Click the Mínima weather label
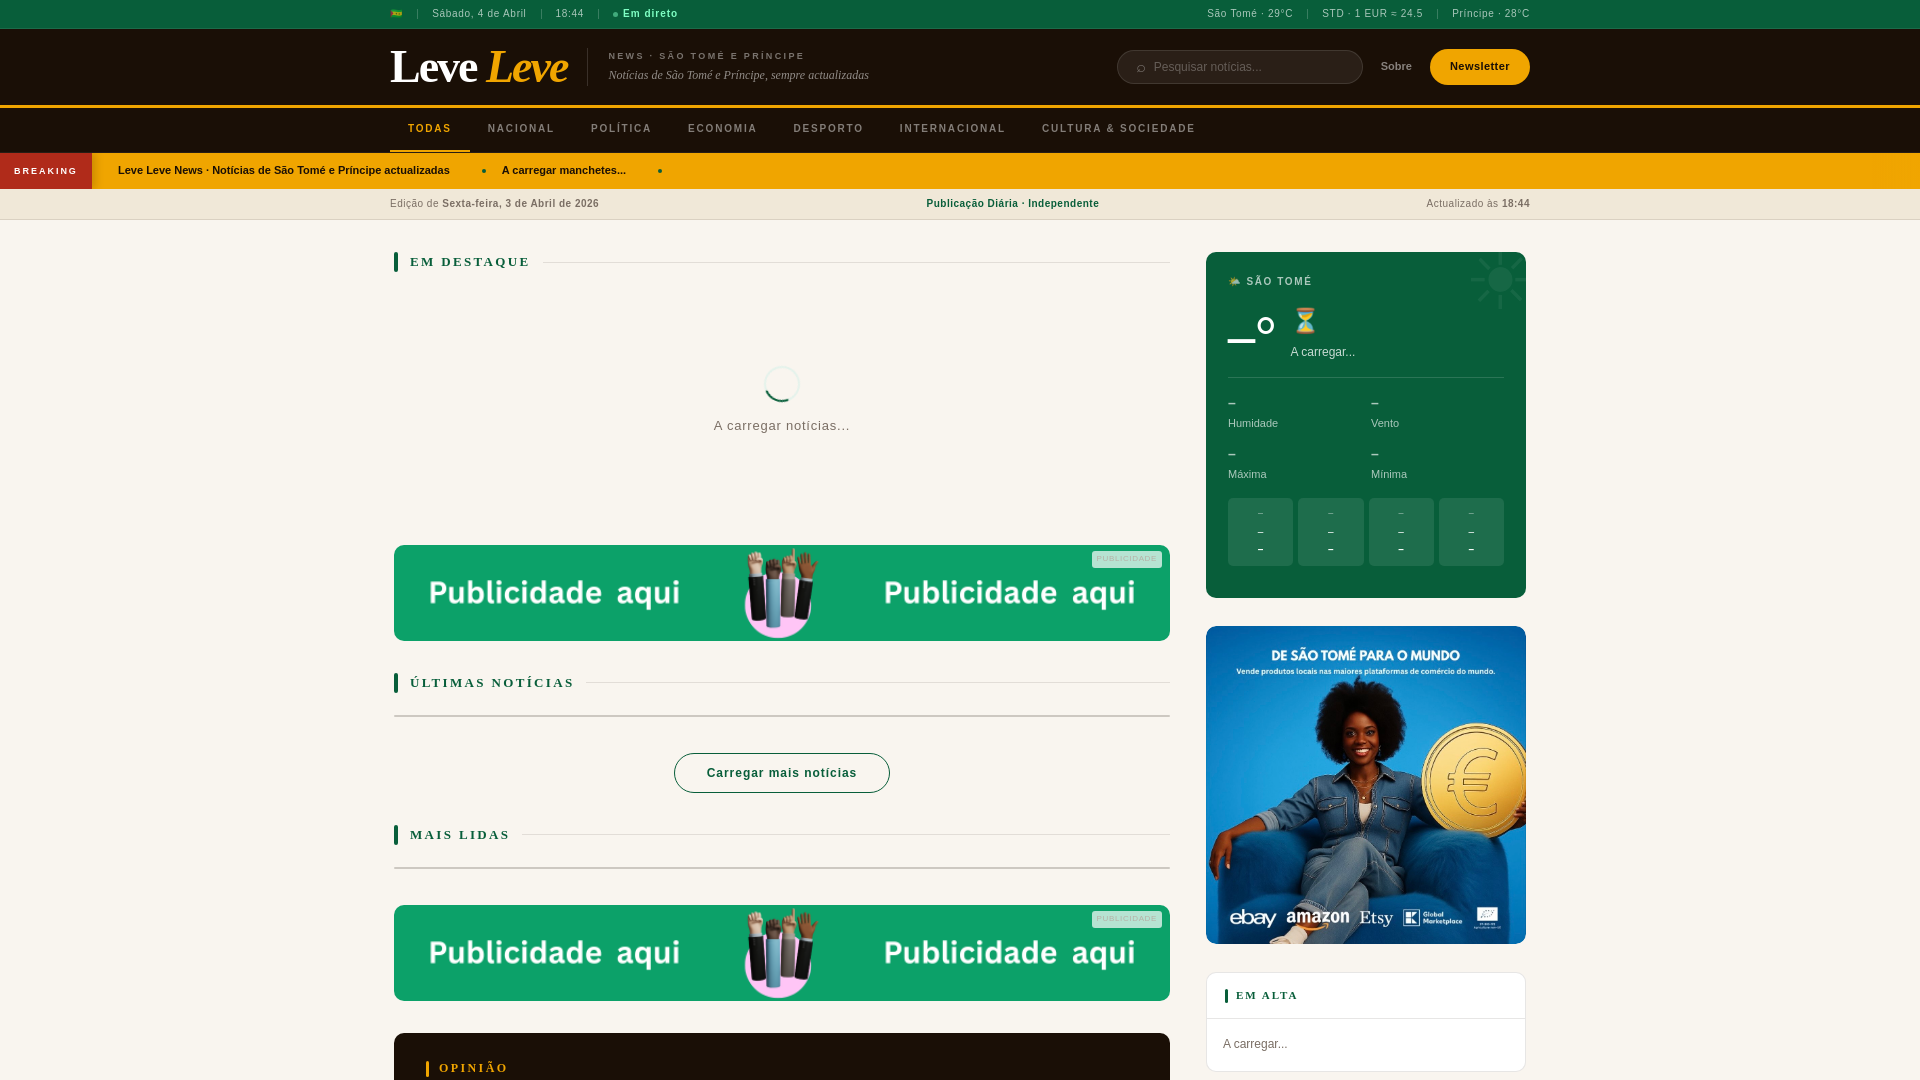The width and height of the screenshot is (1920, 1080). 1389,475
